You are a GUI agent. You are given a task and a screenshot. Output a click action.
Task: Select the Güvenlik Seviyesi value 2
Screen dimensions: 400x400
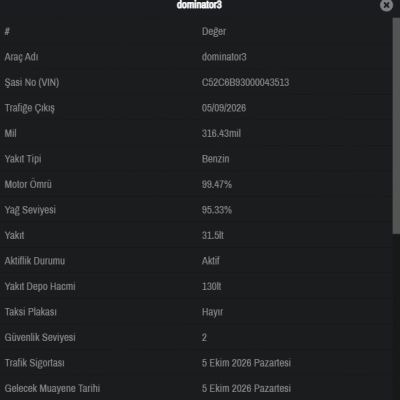point(204,337)
